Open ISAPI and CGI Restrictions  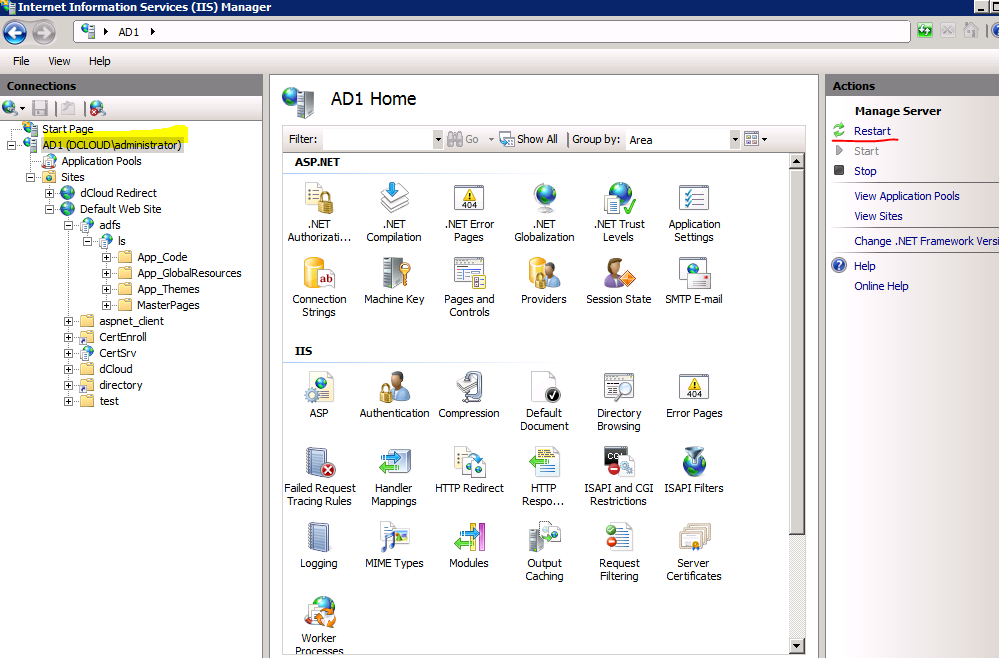[x=619, y=476]
